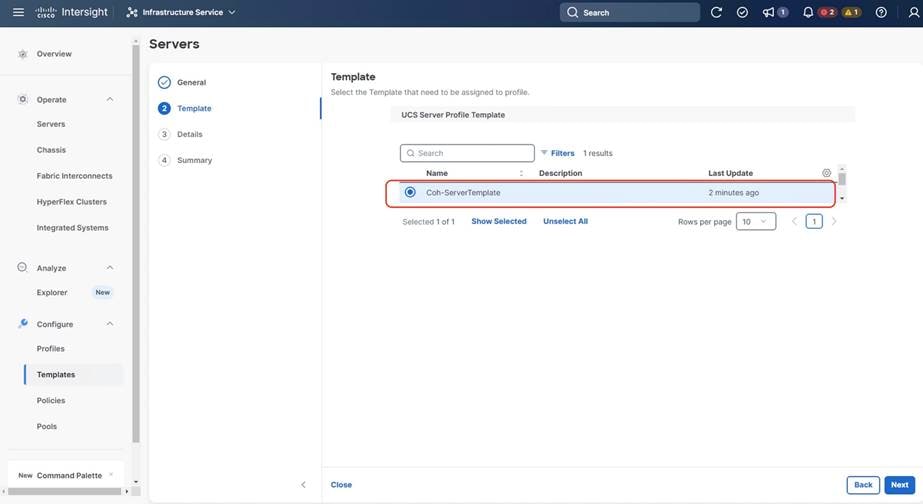Viewport: 923px width, 504px height.
Task: Click the '2 minutes ago' cell
Action: point(733,193)
